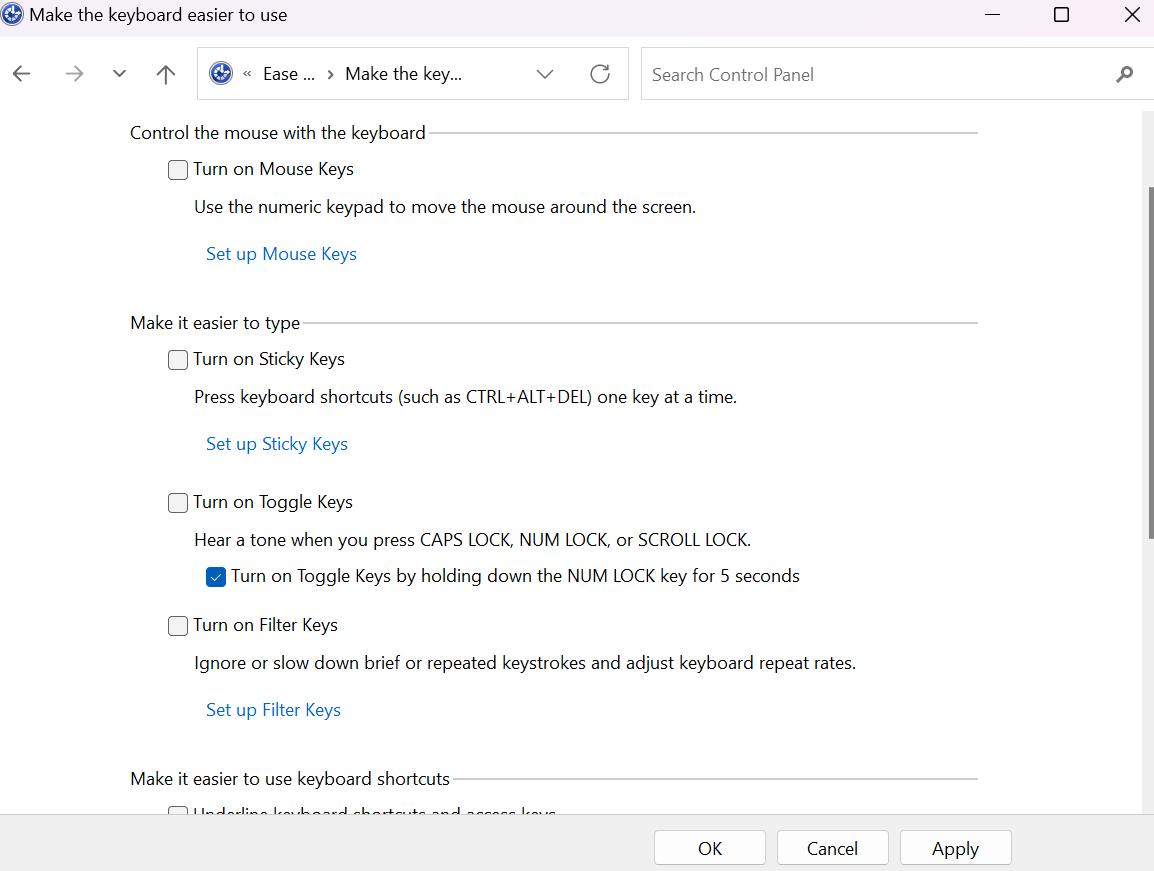Open the address bar breadcrumb dropdown
The height and width of the screenshot is (871, 1154).
545,73
